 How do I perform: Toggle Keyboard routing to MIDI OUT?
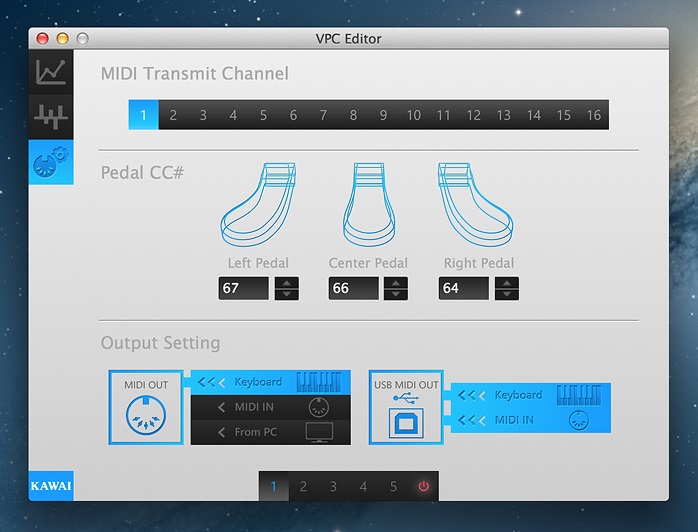tap(271, 382)
